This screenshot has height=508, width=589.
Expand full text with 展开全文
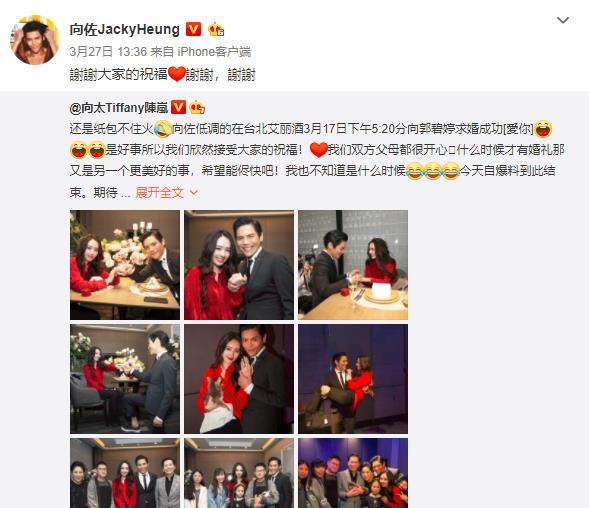pyautogui.click(x=166, y=193)
